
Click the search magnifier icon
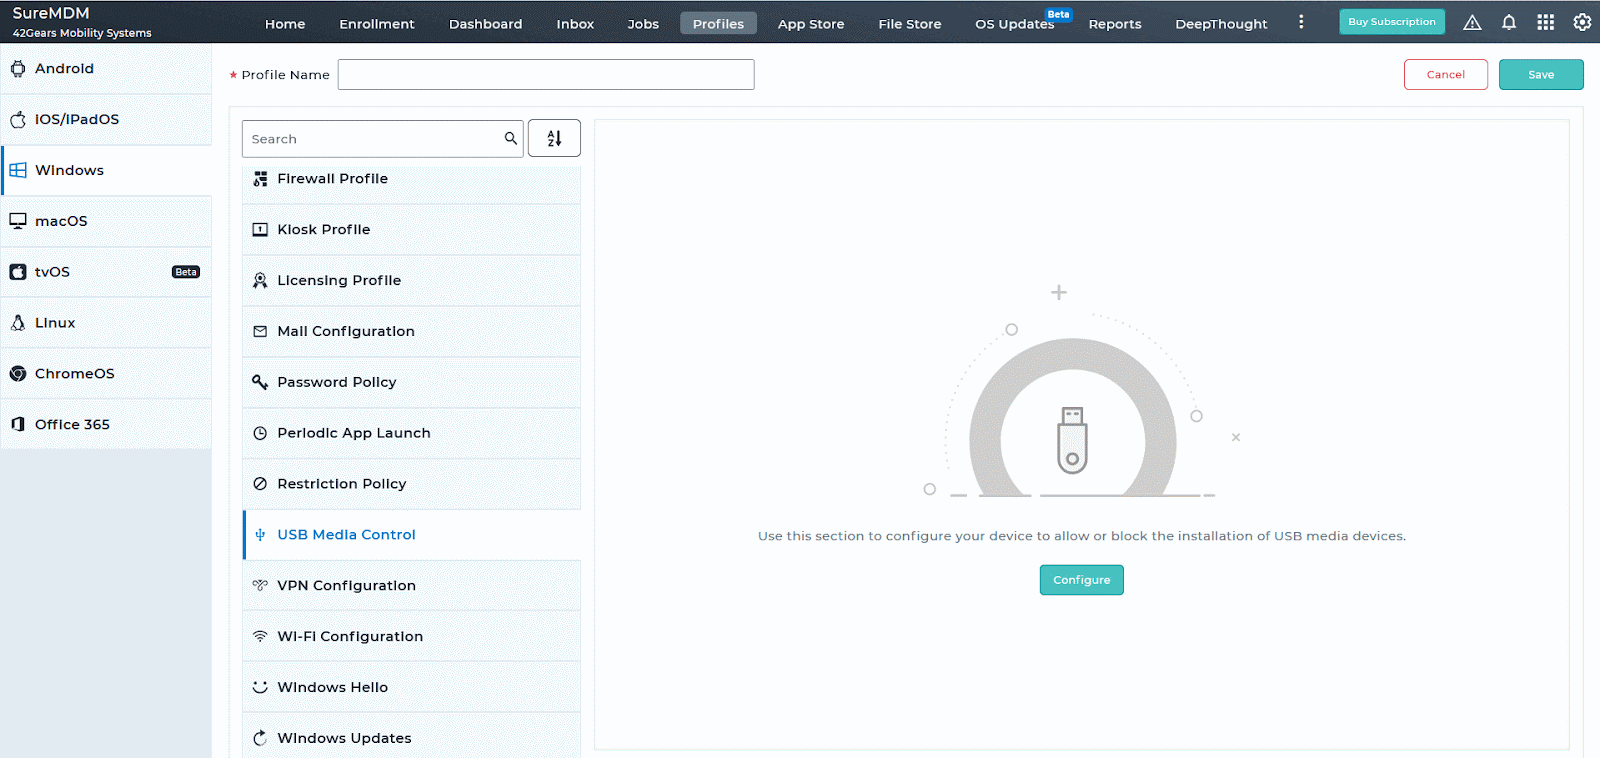point(511,139)
